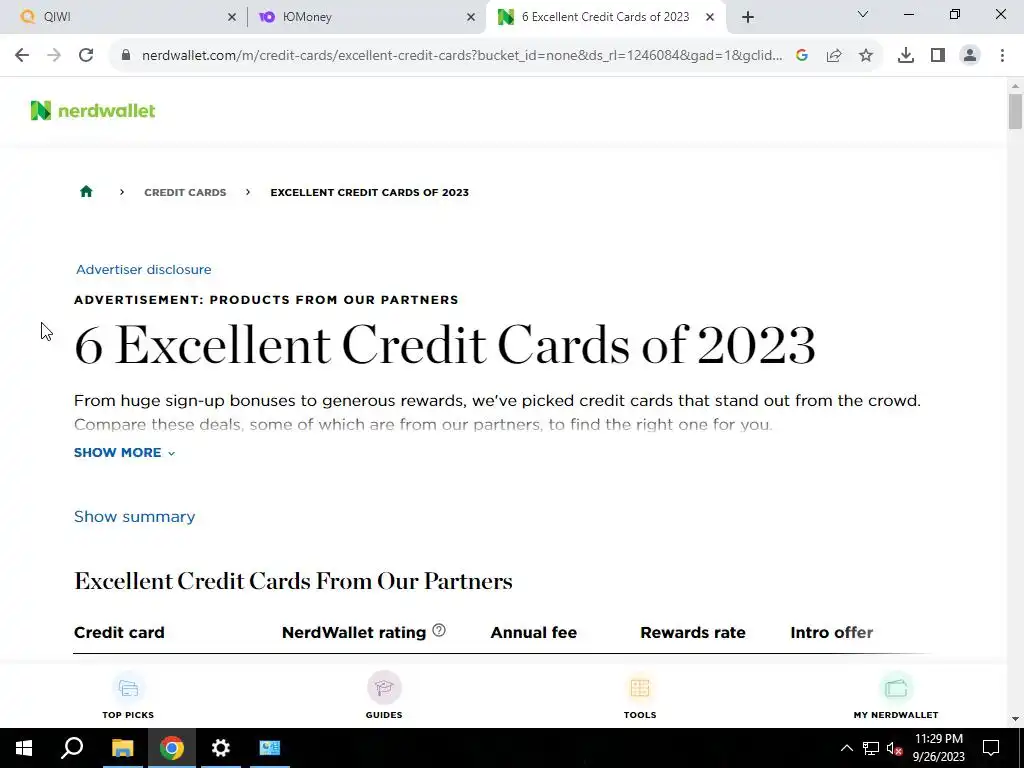Open the Top Picks icon

[x=128, y=688]
